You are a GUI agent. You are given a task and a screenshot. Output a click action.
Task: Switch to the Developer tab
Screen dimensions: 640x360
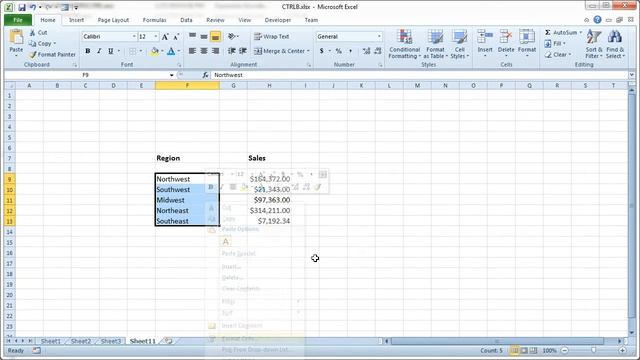(278, 20)
